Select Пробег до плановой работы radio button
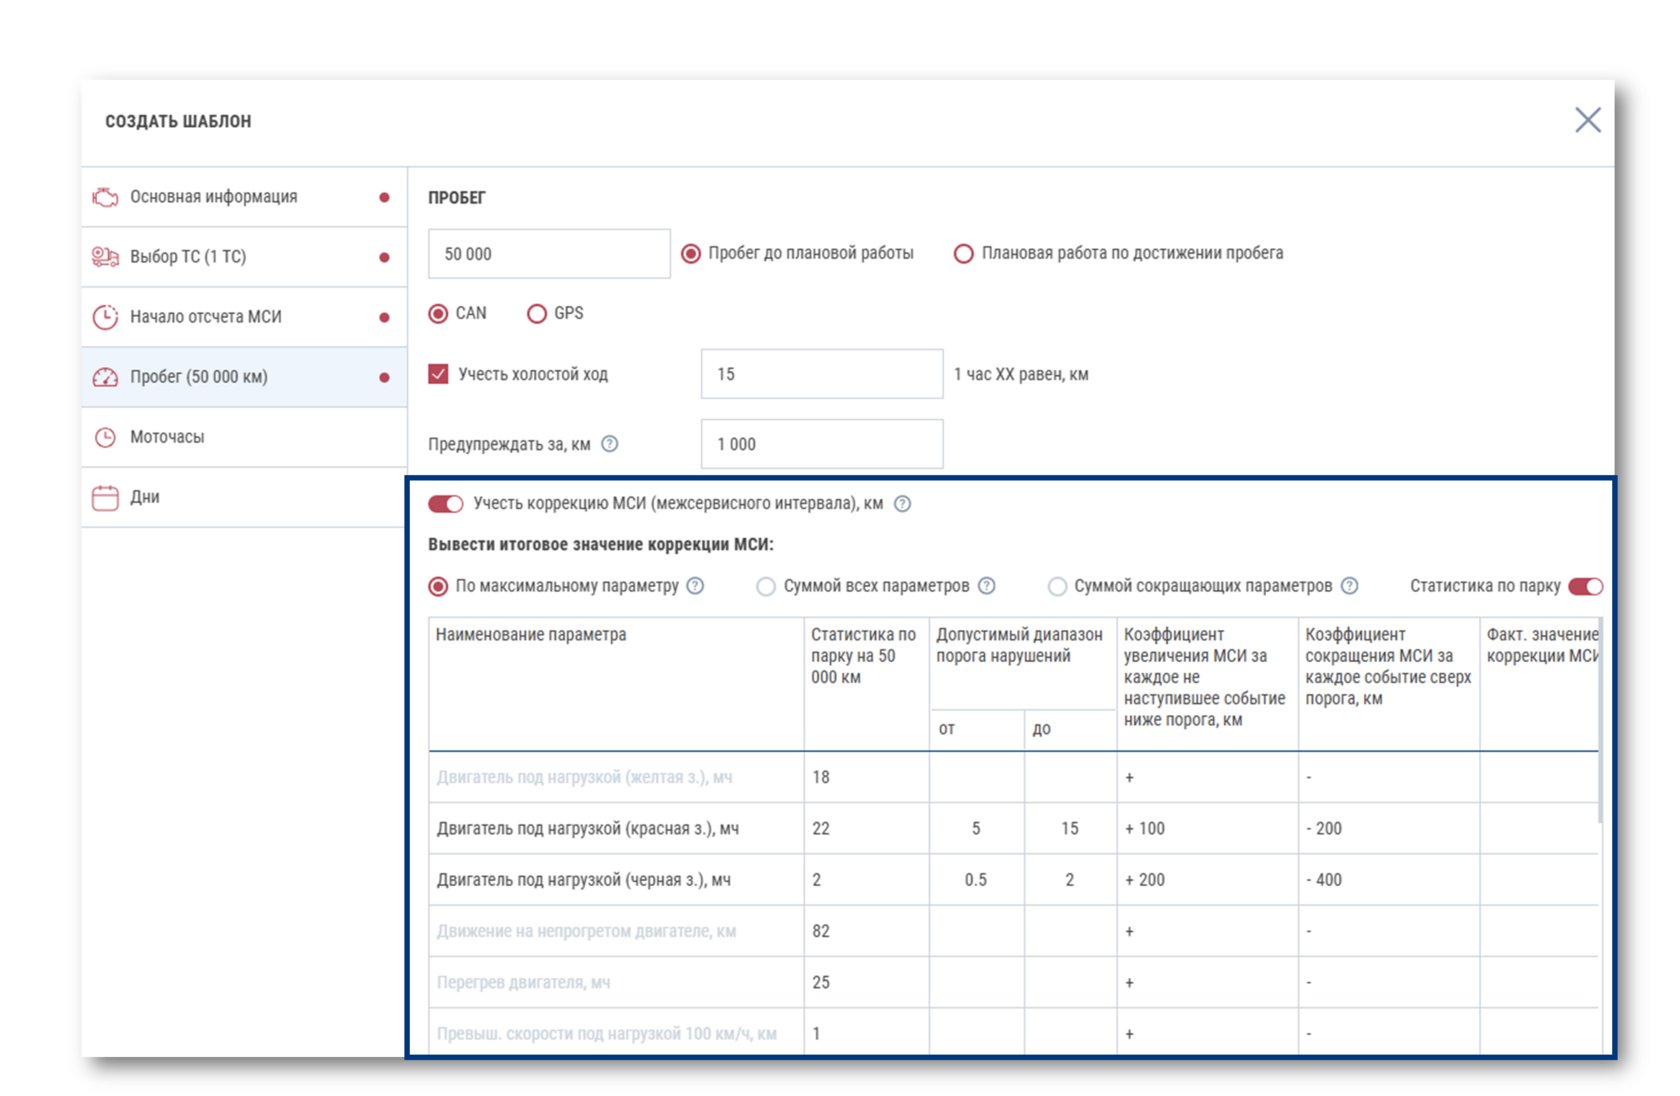 tap(691, 254)
